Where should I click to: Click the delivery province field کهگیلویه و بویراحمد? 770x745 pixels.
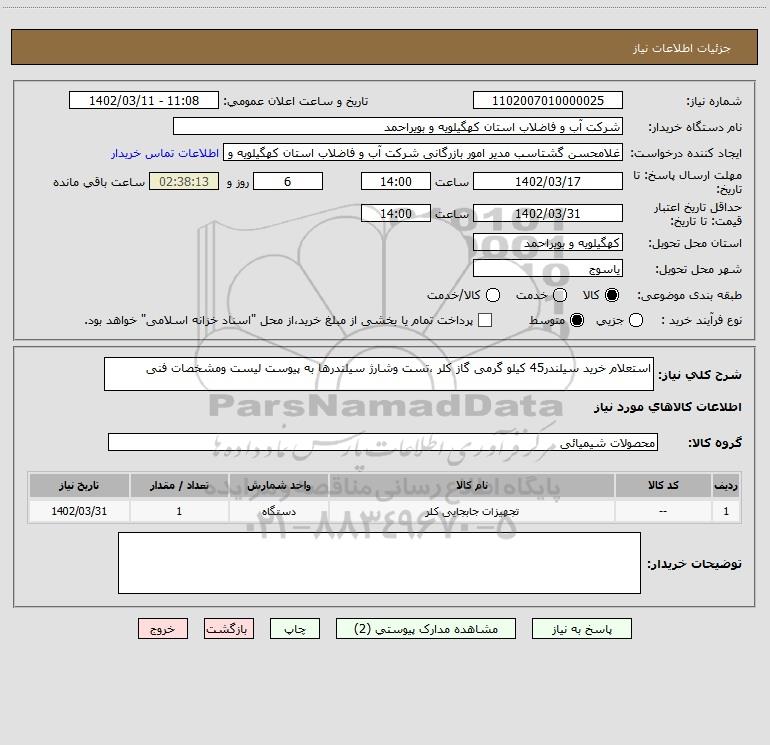(548, 242)
